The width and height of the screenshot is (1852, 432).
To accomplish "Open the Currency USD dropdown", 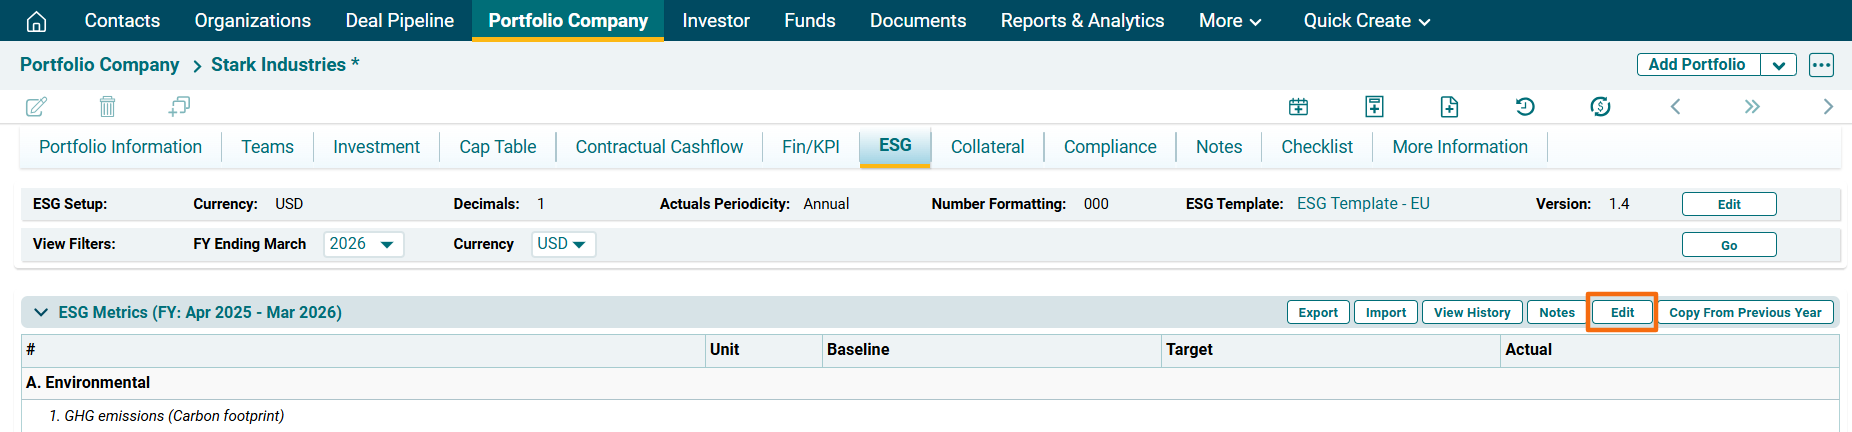I will (x=562, y=244).
